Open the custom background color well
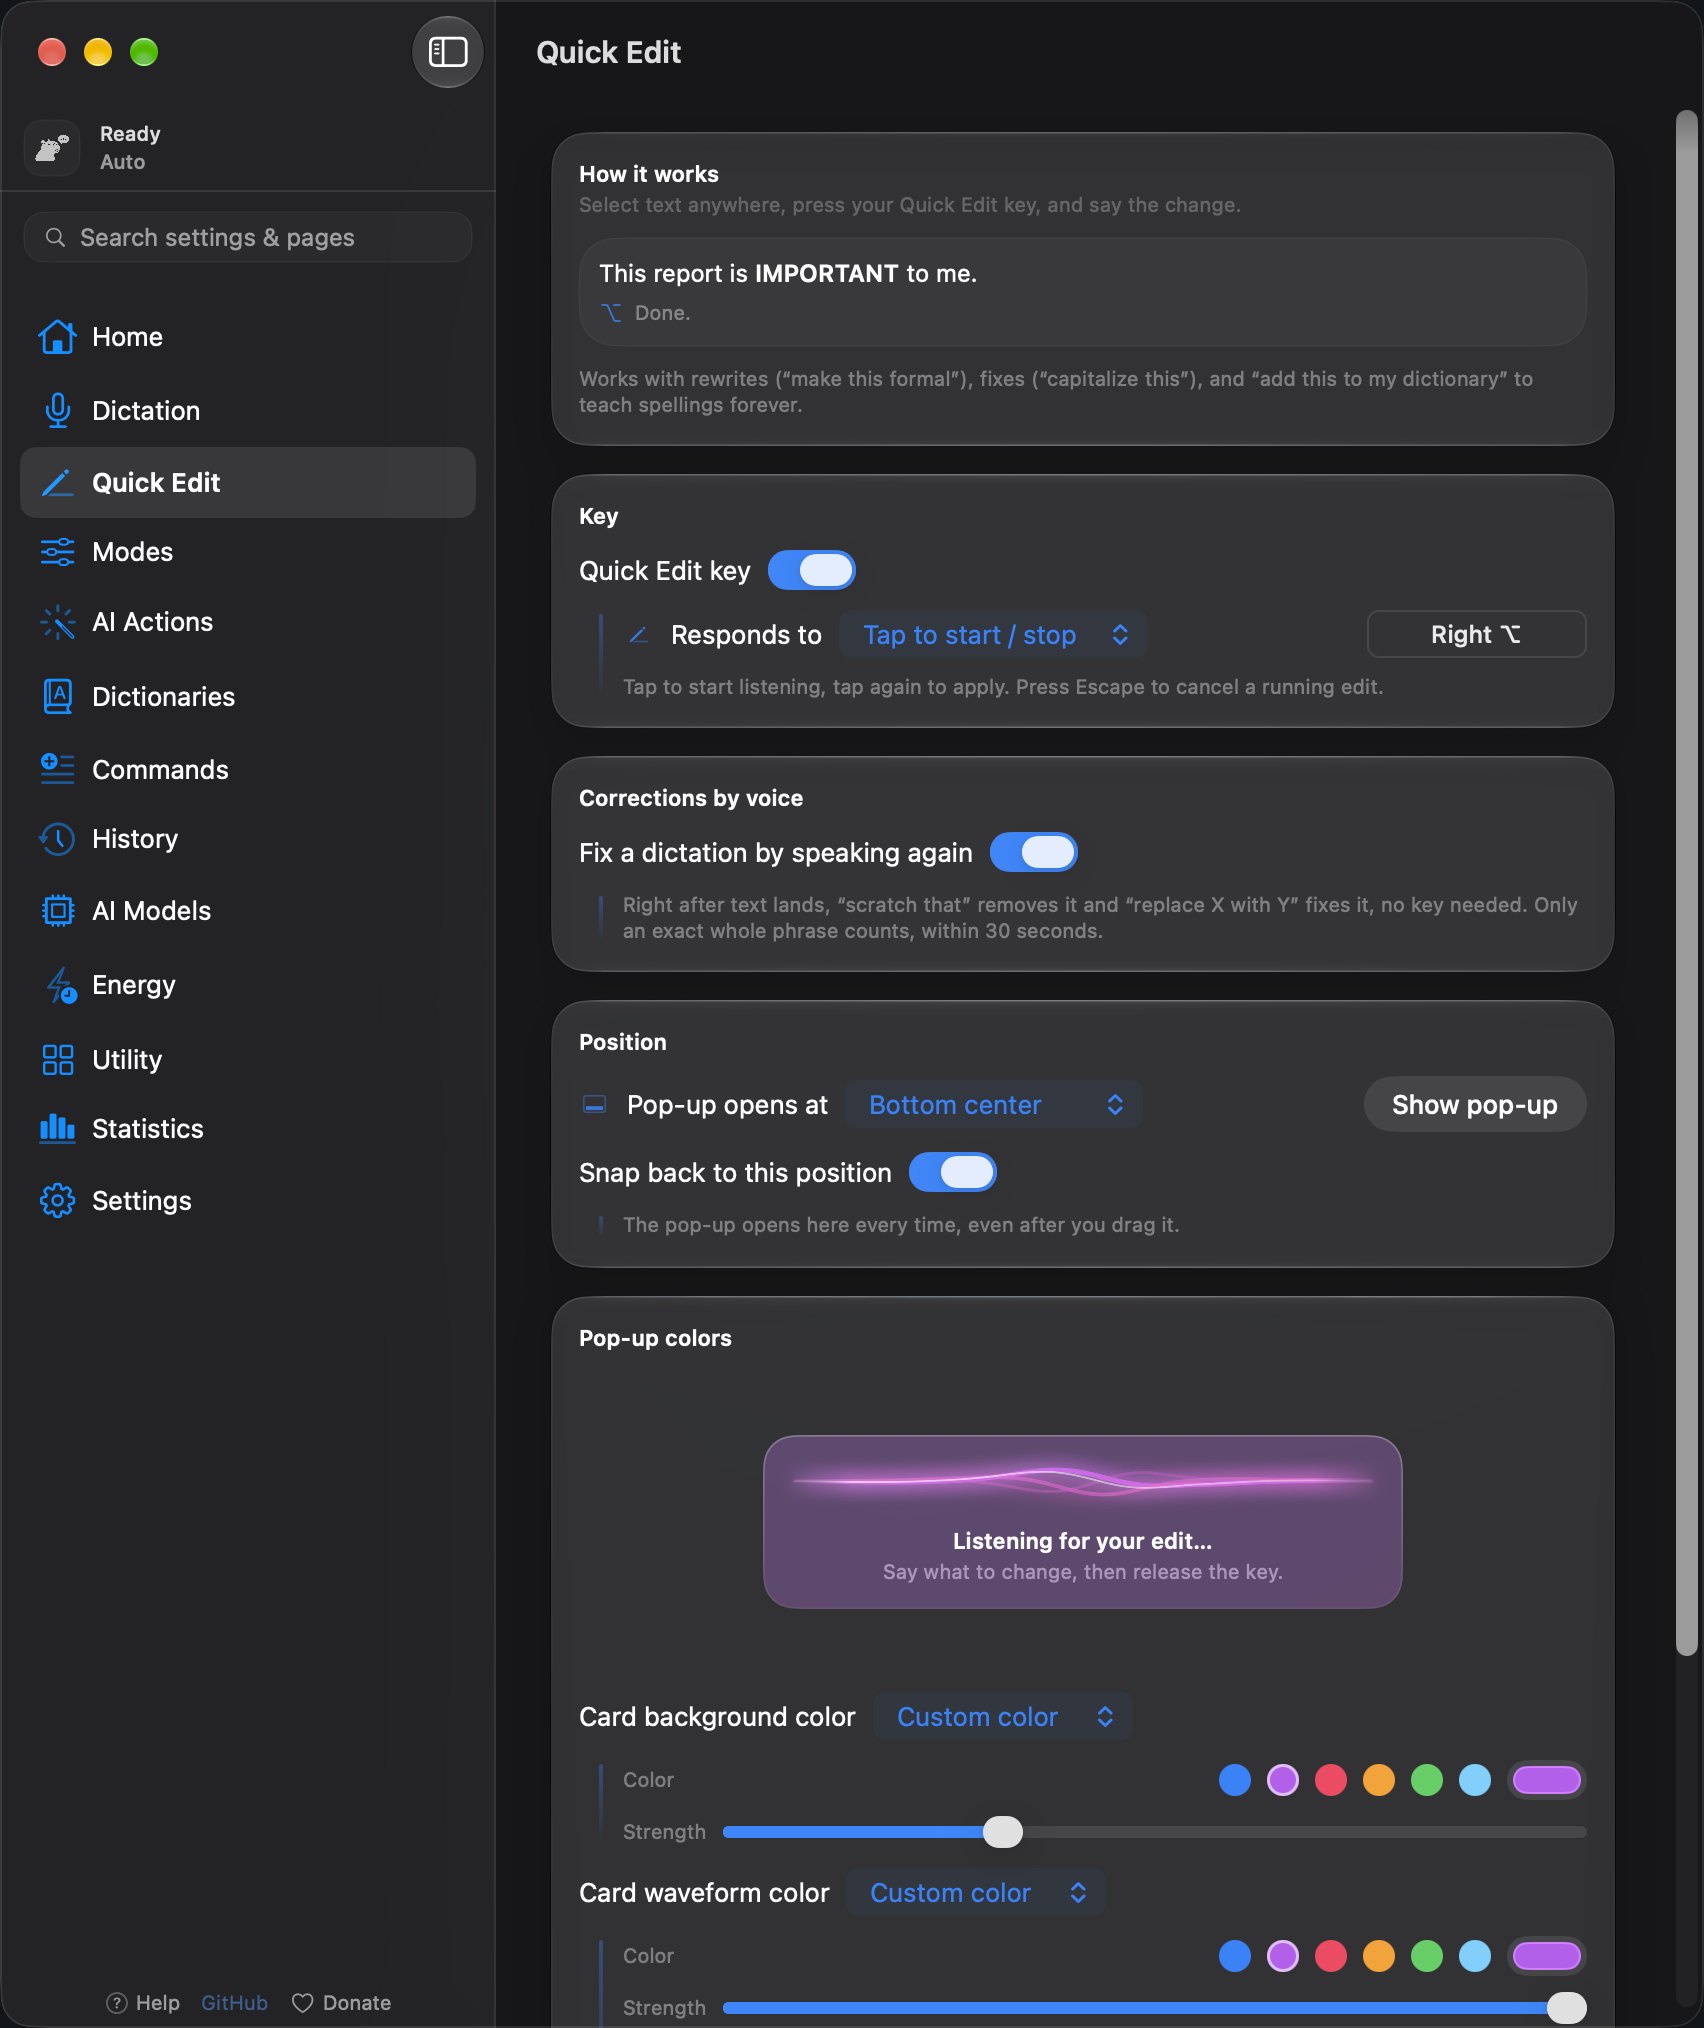 click(x=1546, y=1780)
